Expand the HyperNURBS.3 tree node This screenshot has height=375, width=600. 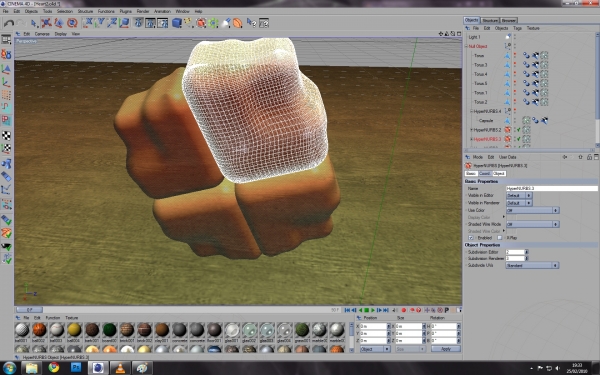click(x=472, y=139)
